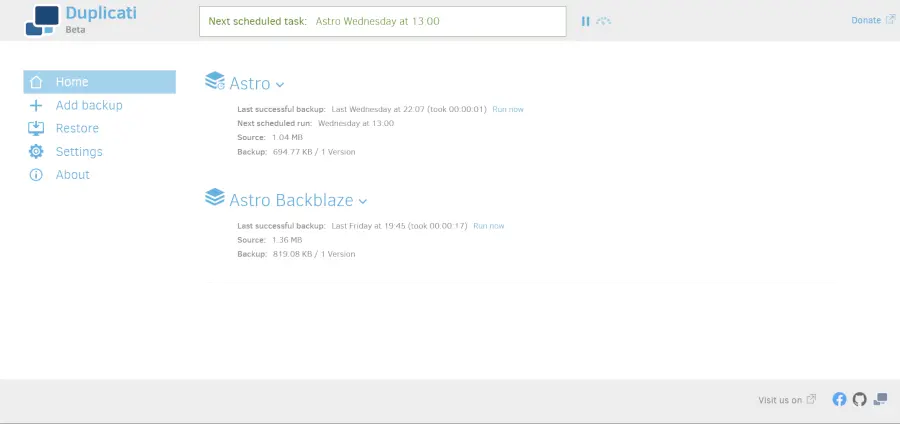The width and height of the screenshot is (900, 424).
Task: Open the GitHub icon in the footer
Action: (859, 399)
